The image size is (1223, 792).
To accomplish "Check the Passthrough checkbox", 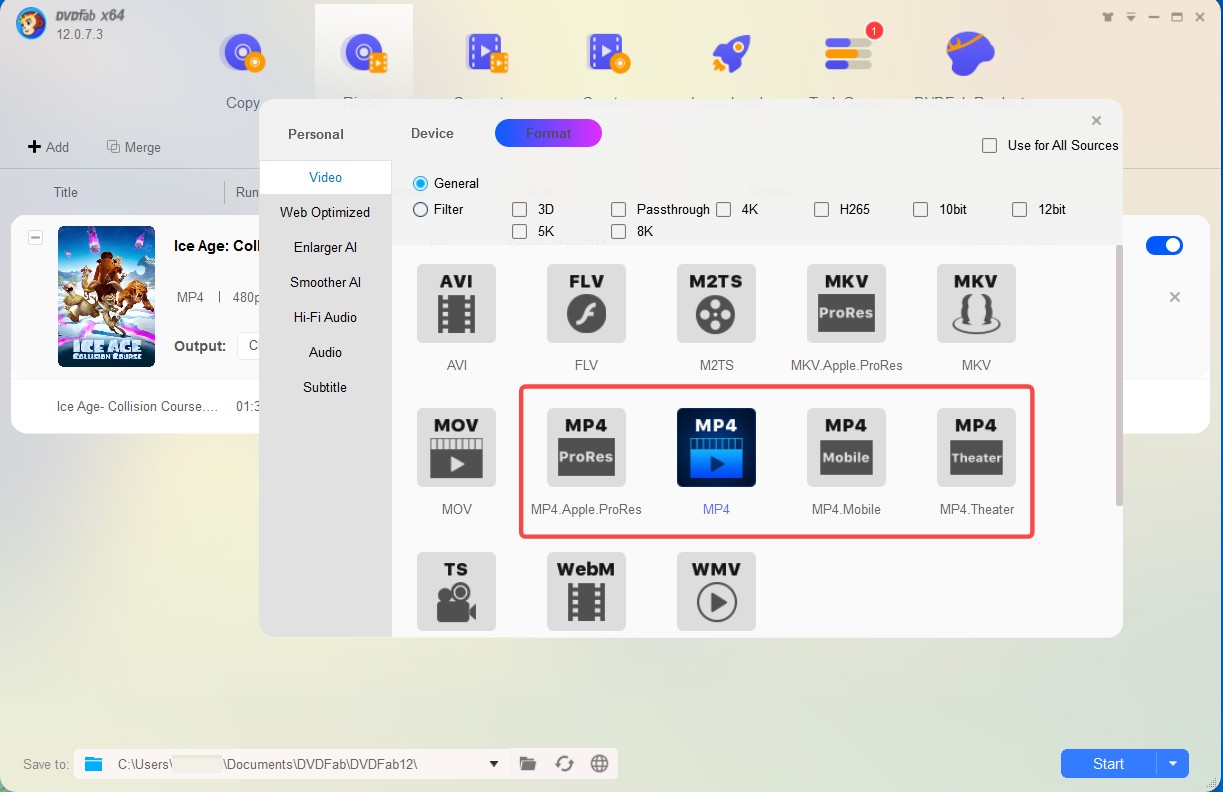I will (x=619, y=210).
